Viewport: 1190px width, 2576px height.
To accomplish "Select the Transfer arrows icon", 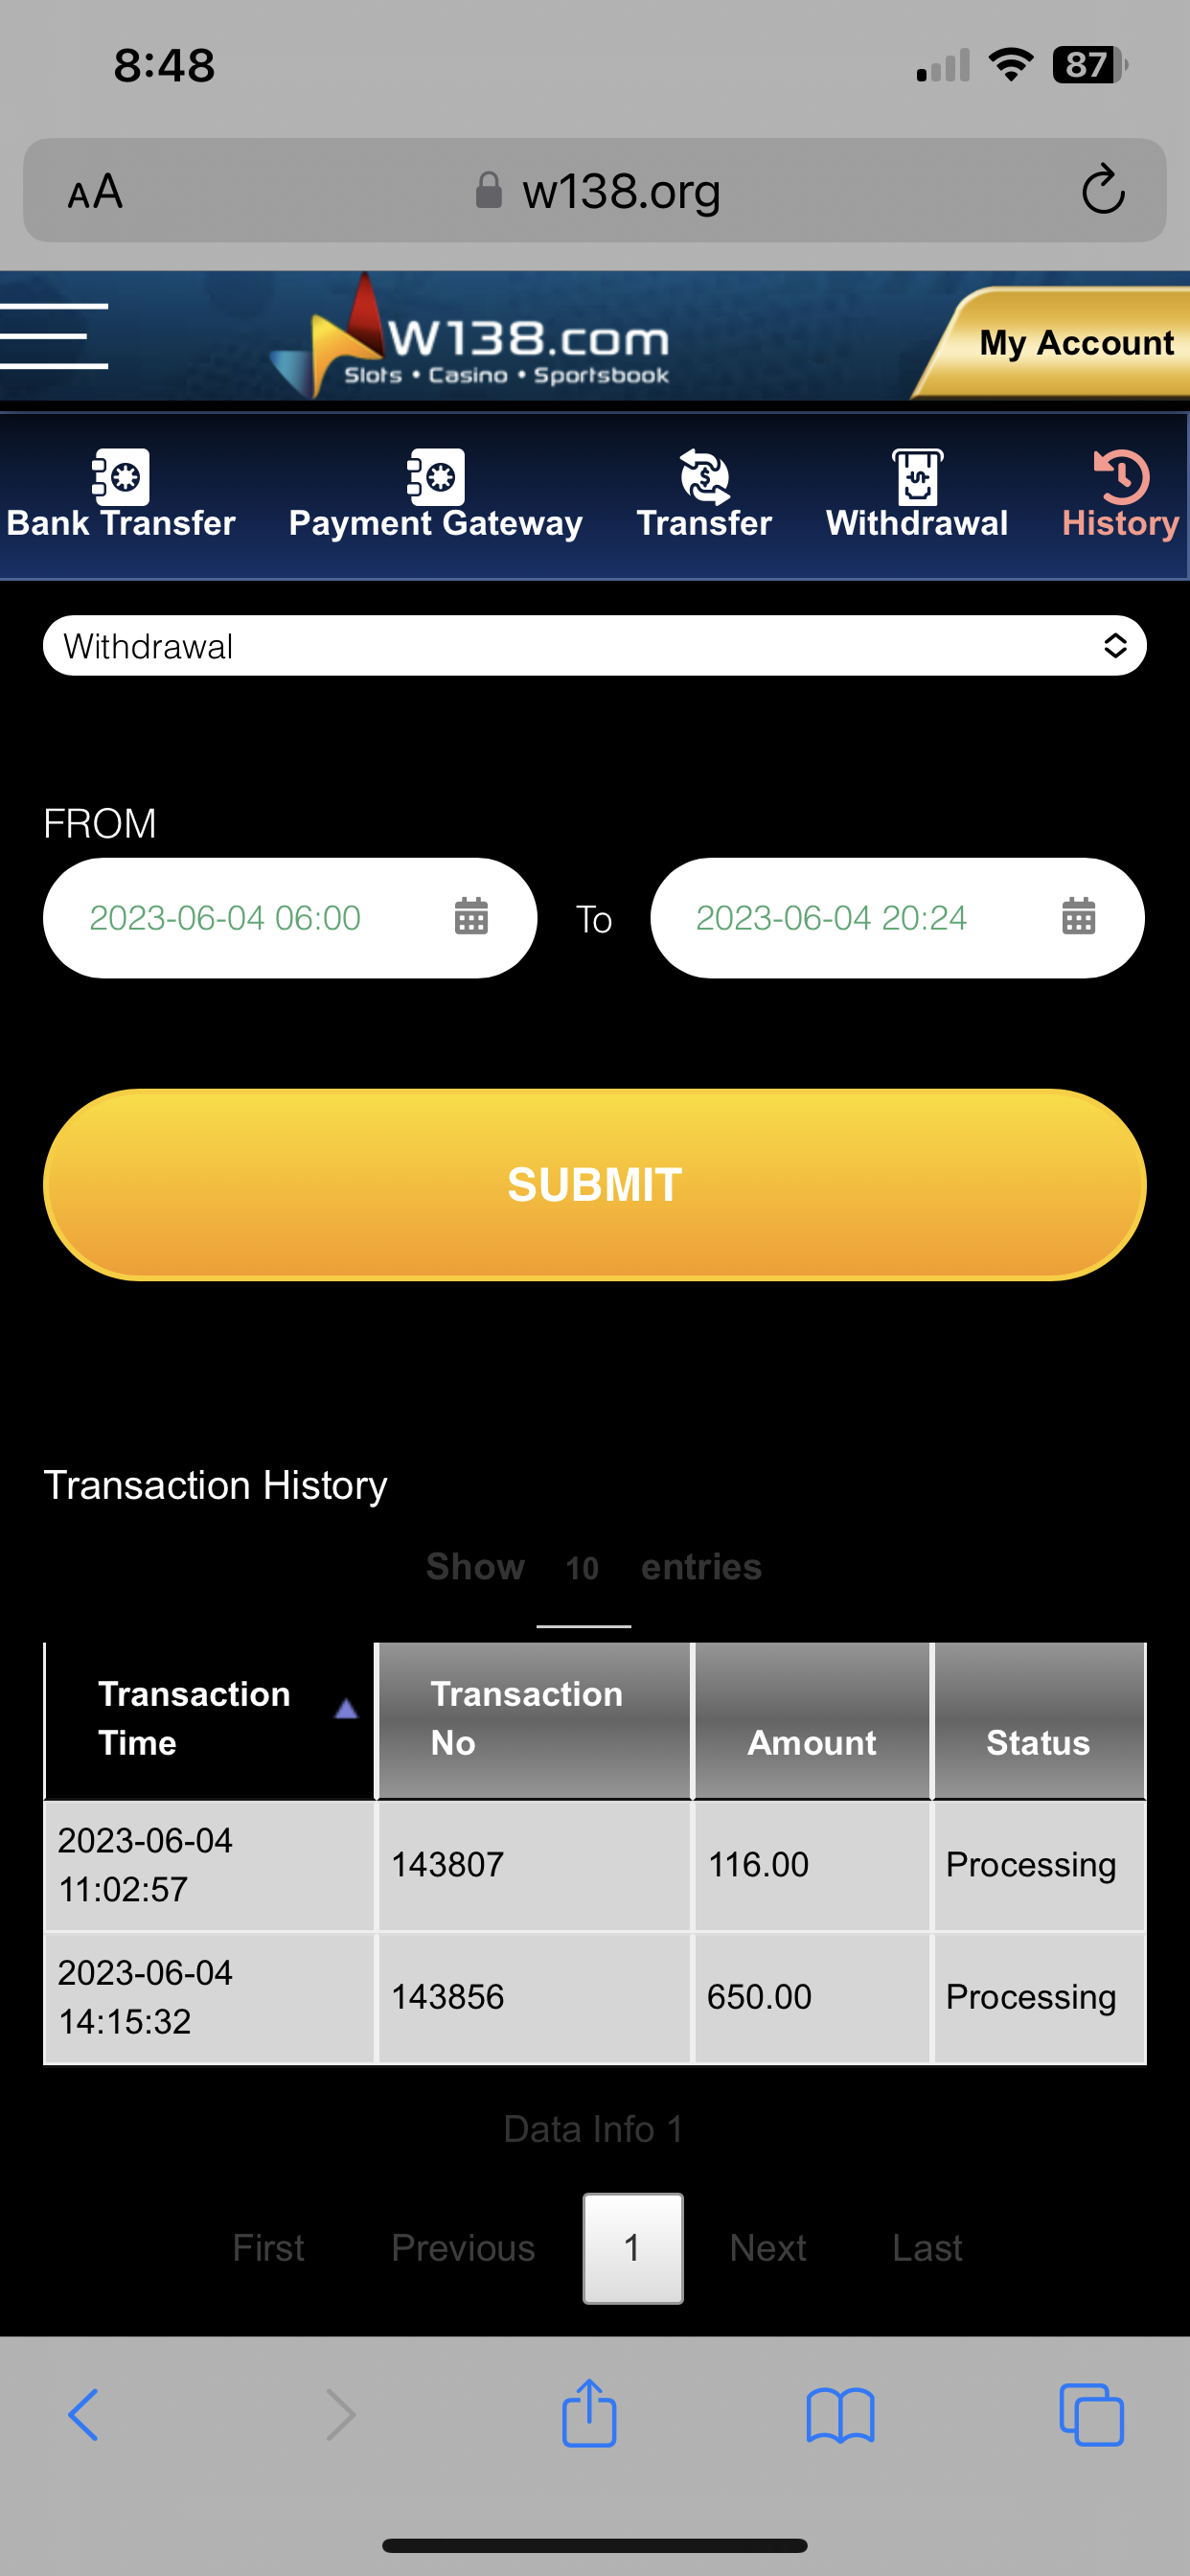I will (x=704, y=476).
